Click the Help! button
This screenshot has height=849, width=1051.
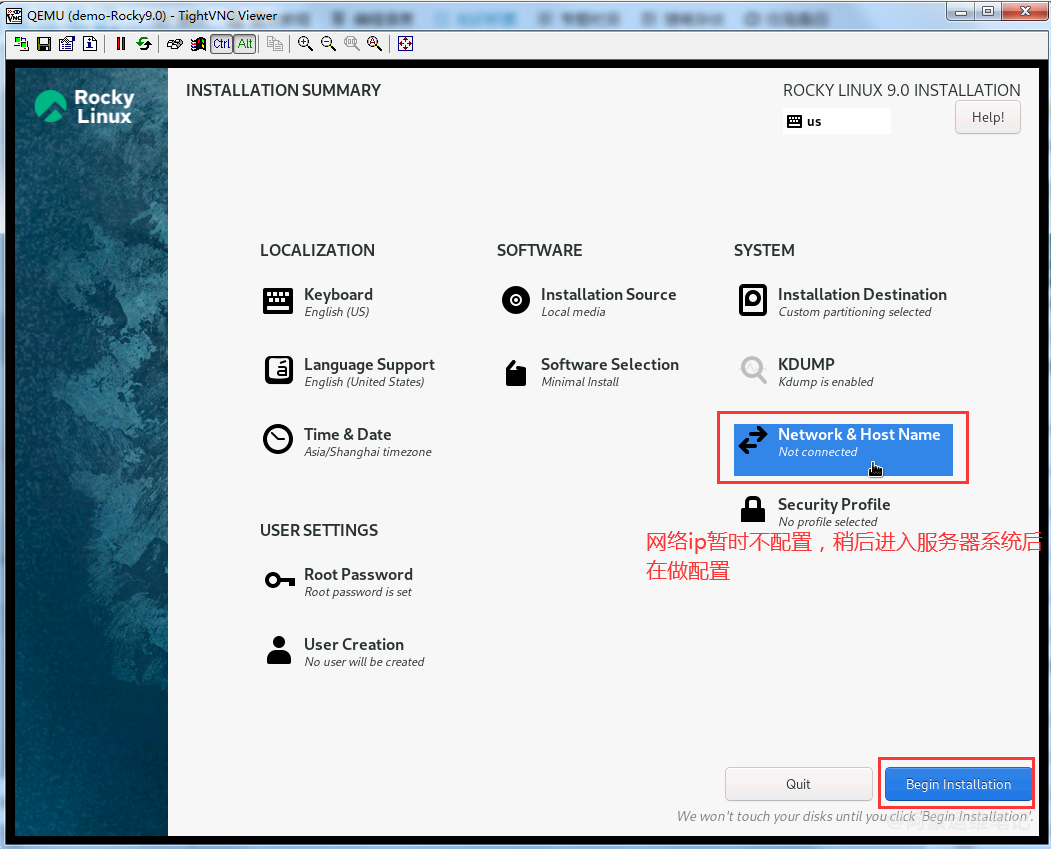click(987, 117)
